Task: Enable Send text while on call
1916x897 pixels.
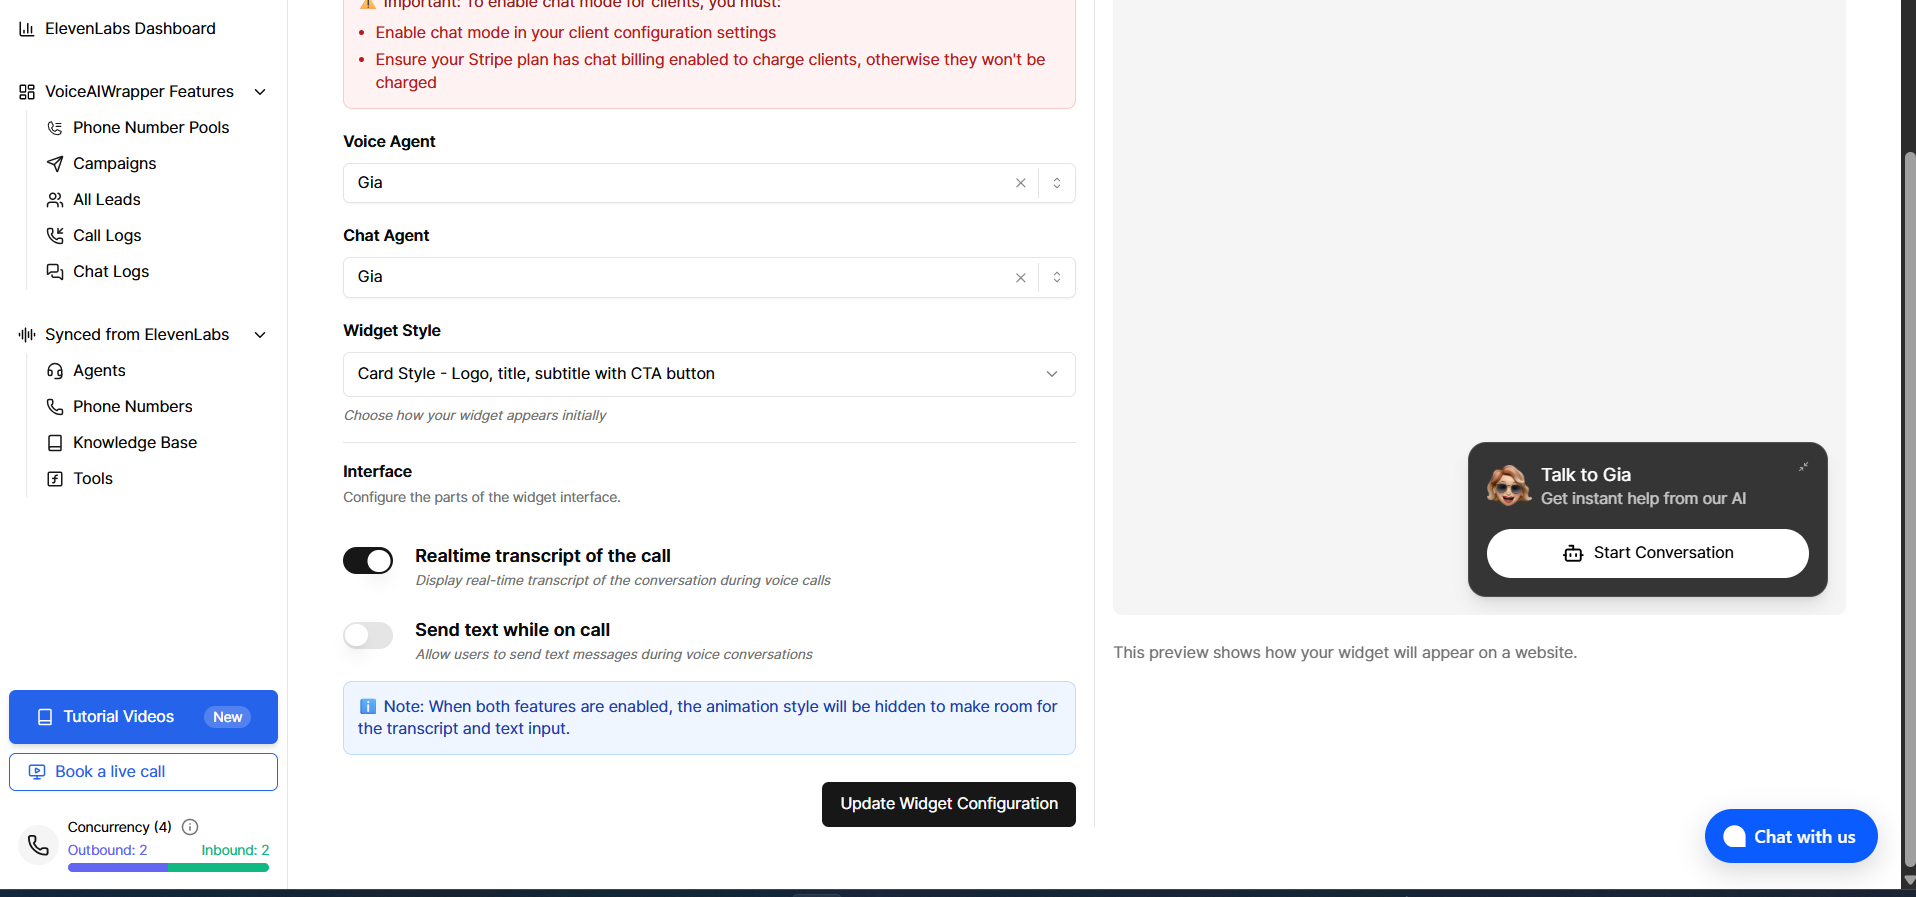Action: pos(368,635)
